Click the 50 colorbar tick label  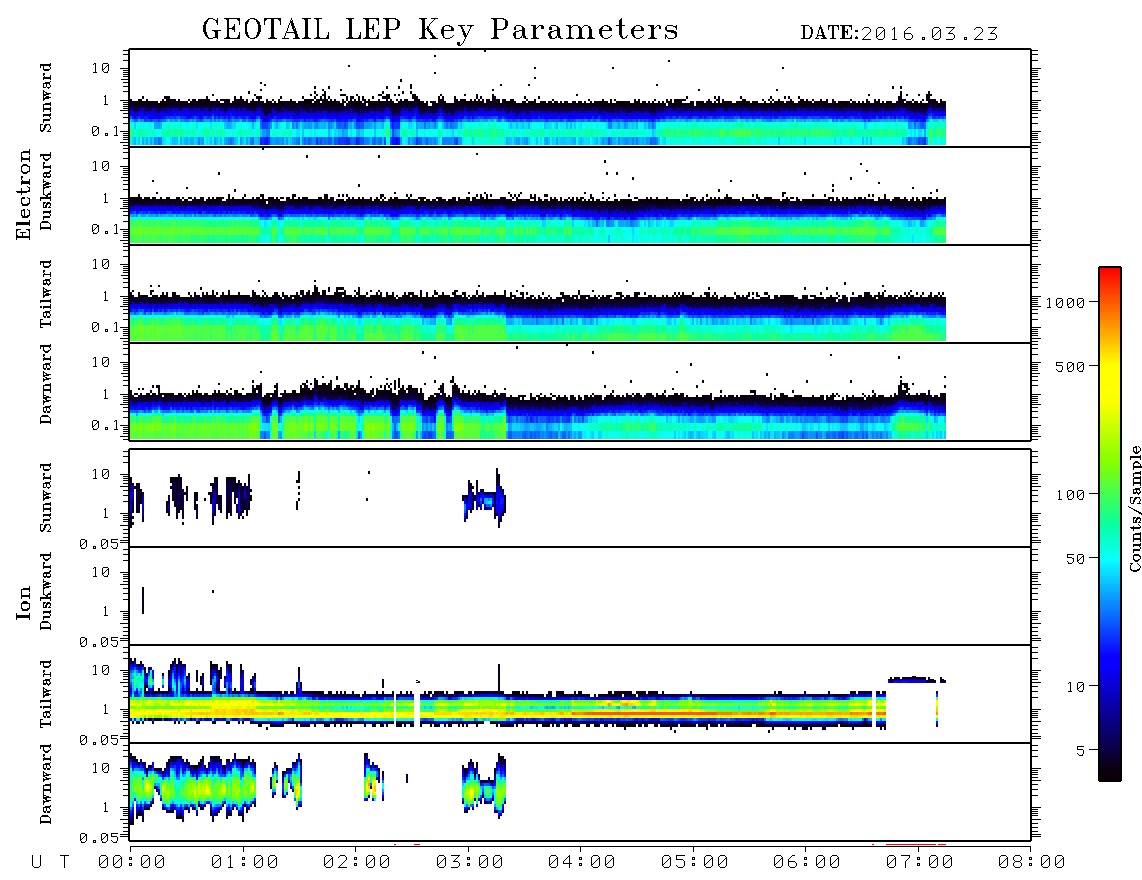coord(1075,559)
